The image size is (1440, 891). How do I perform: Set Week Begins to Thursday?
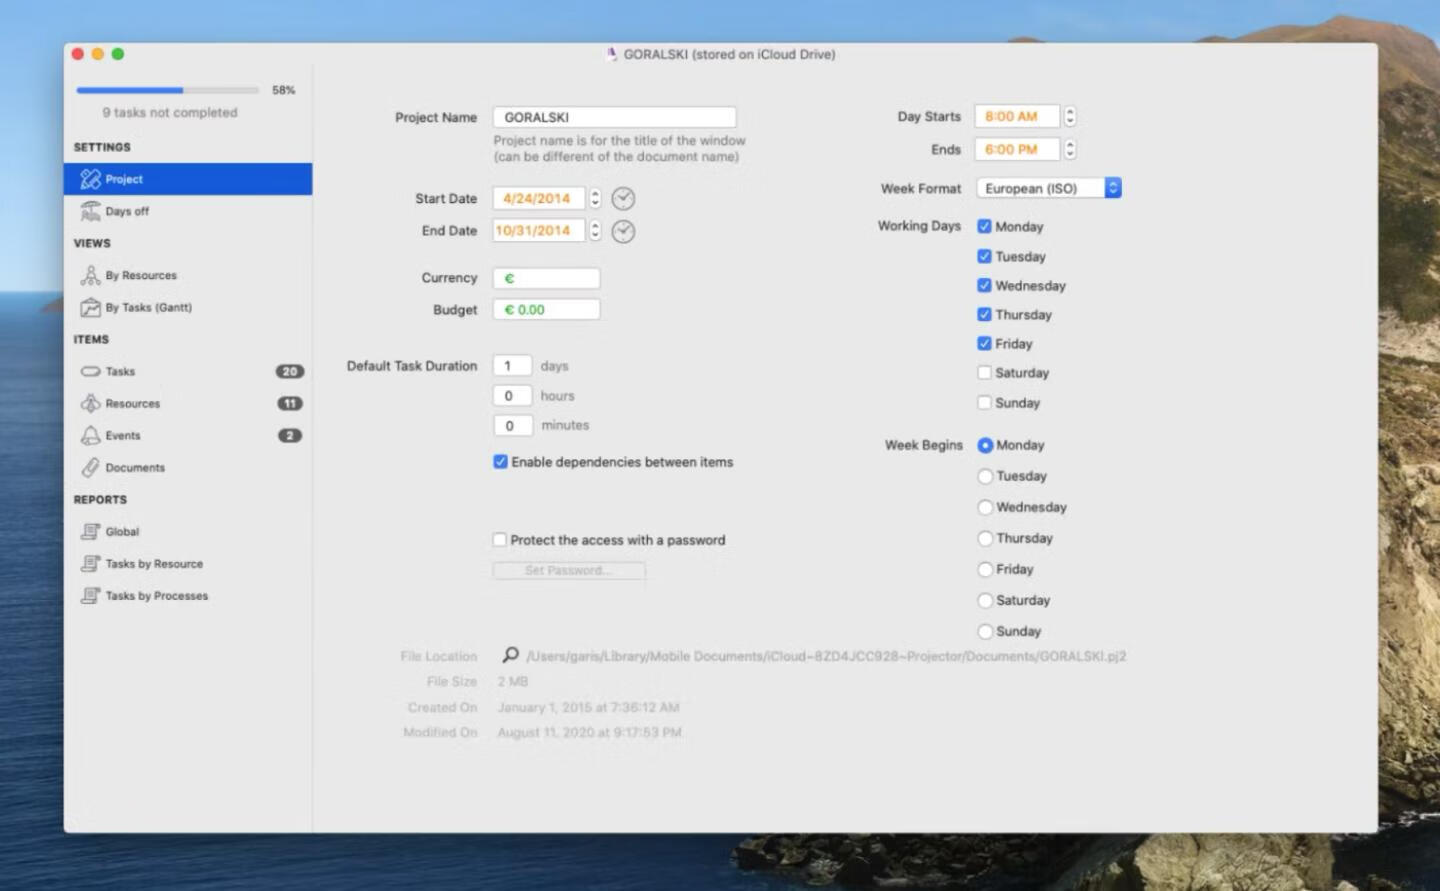985,538
